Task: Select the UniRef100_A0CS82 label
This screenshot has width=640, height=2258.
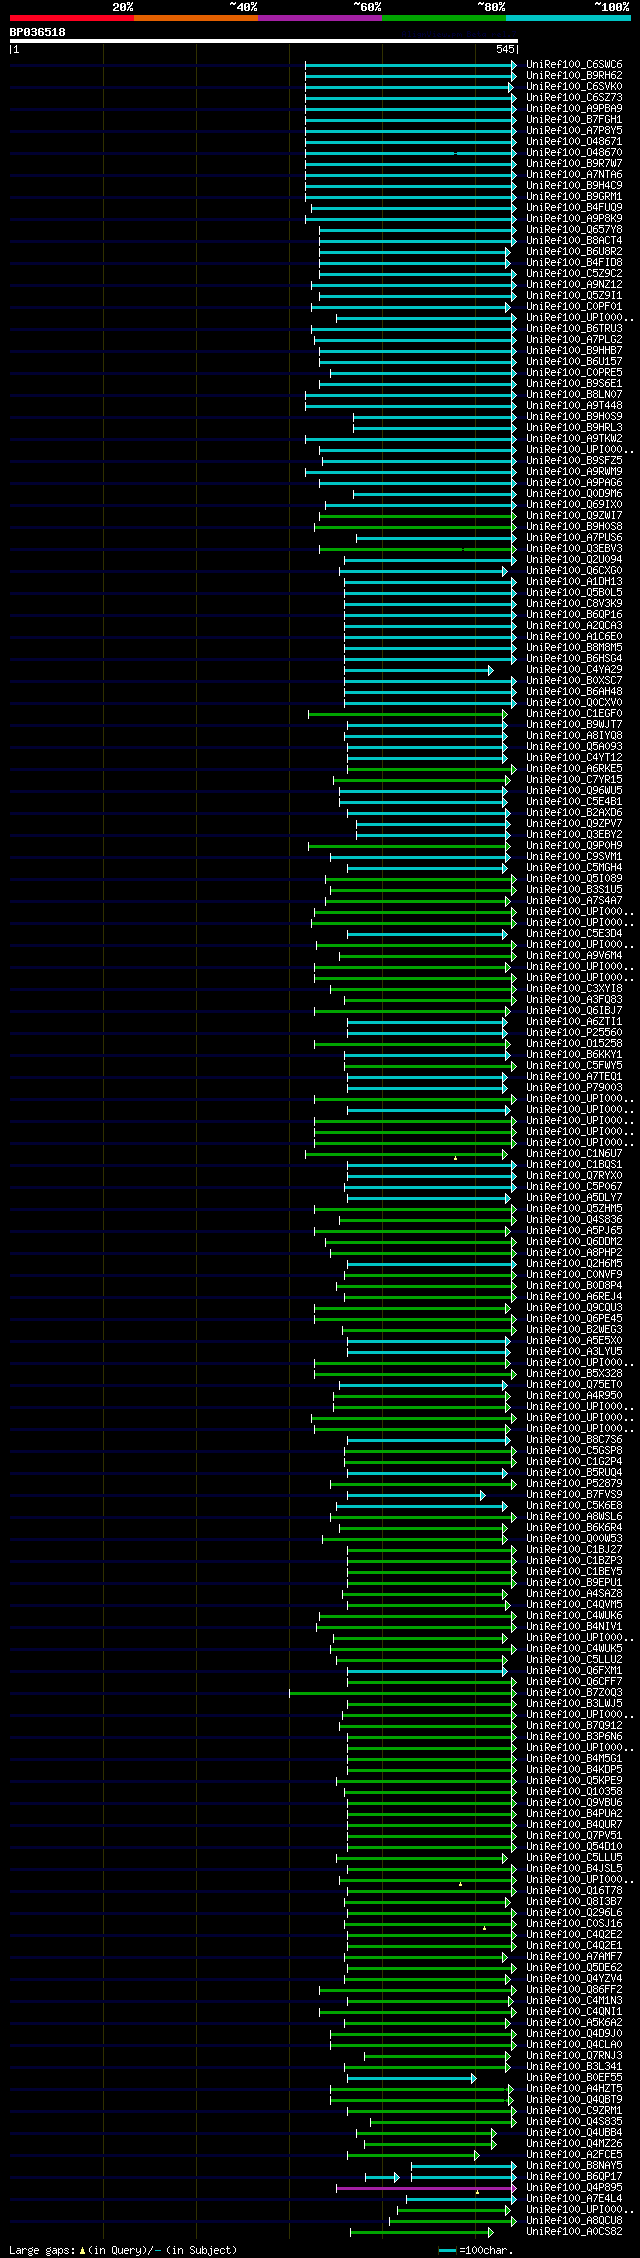Action: 574,2232
